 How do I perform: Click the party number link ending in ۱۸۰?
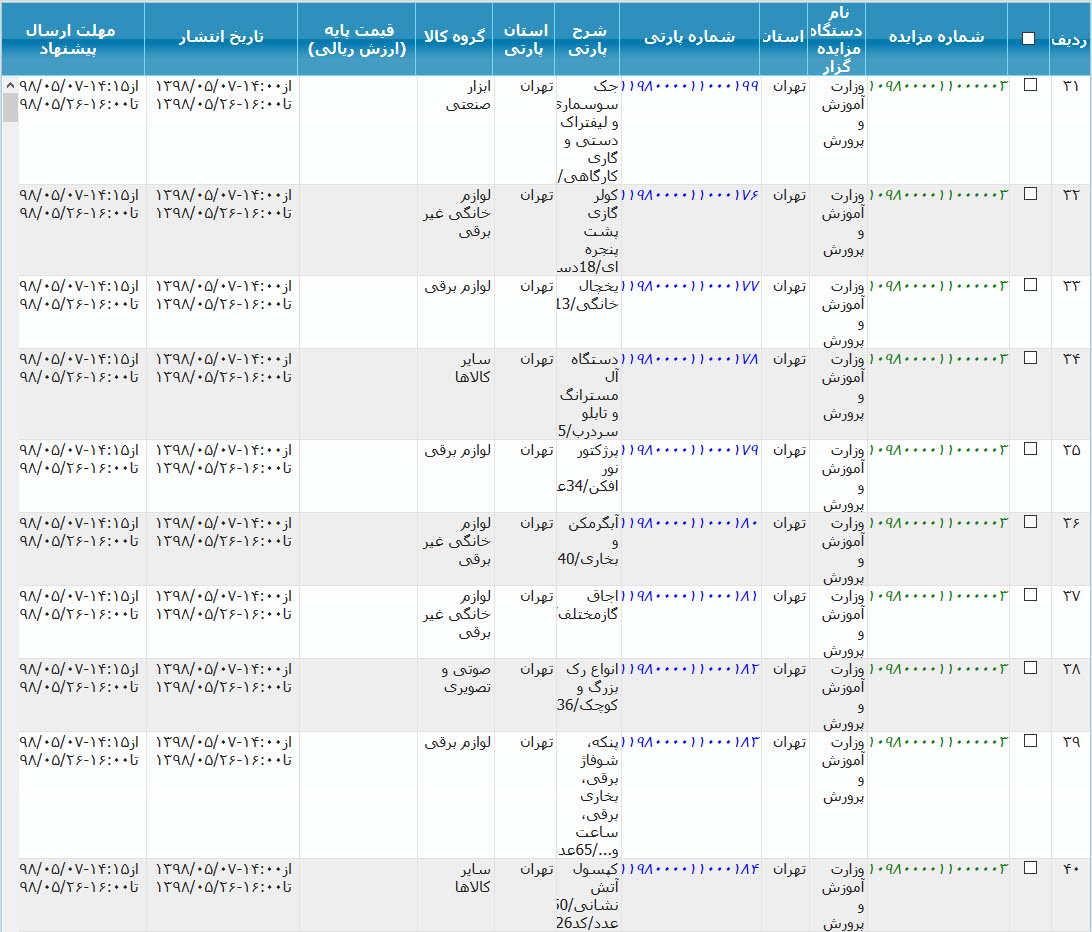point(696,523)
